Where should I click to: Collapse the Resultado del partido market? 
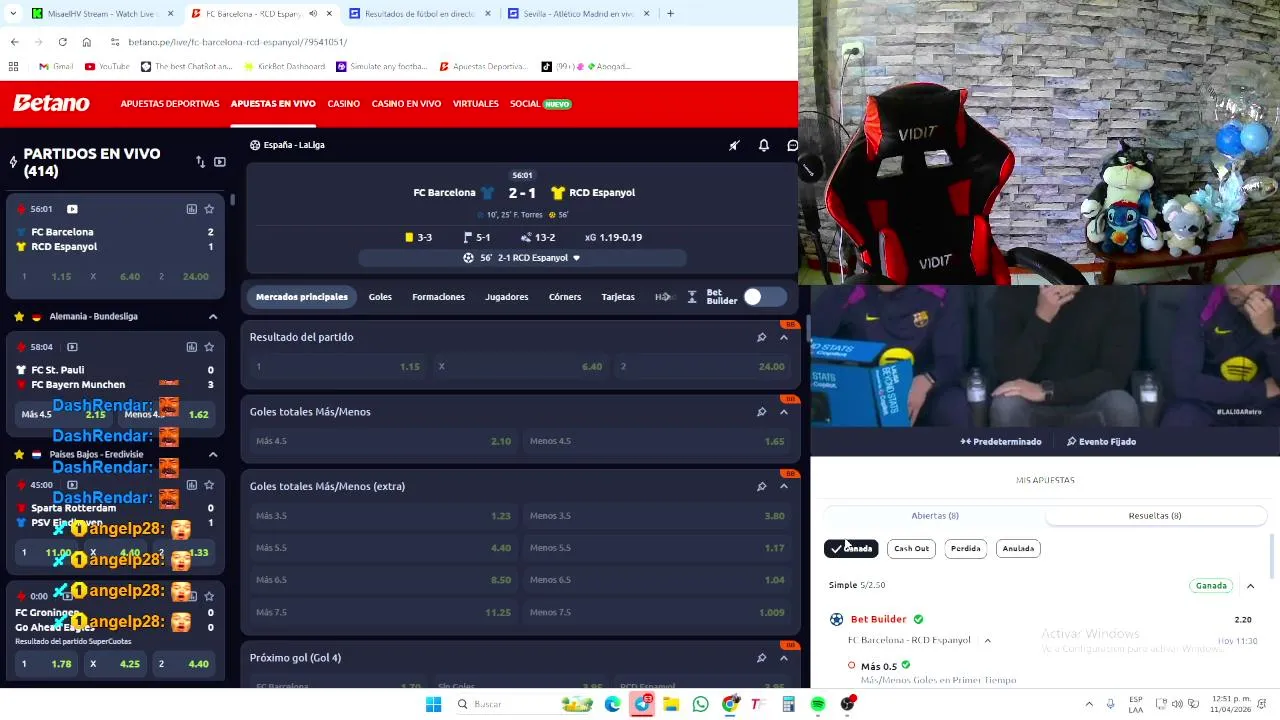coord(784,337)
